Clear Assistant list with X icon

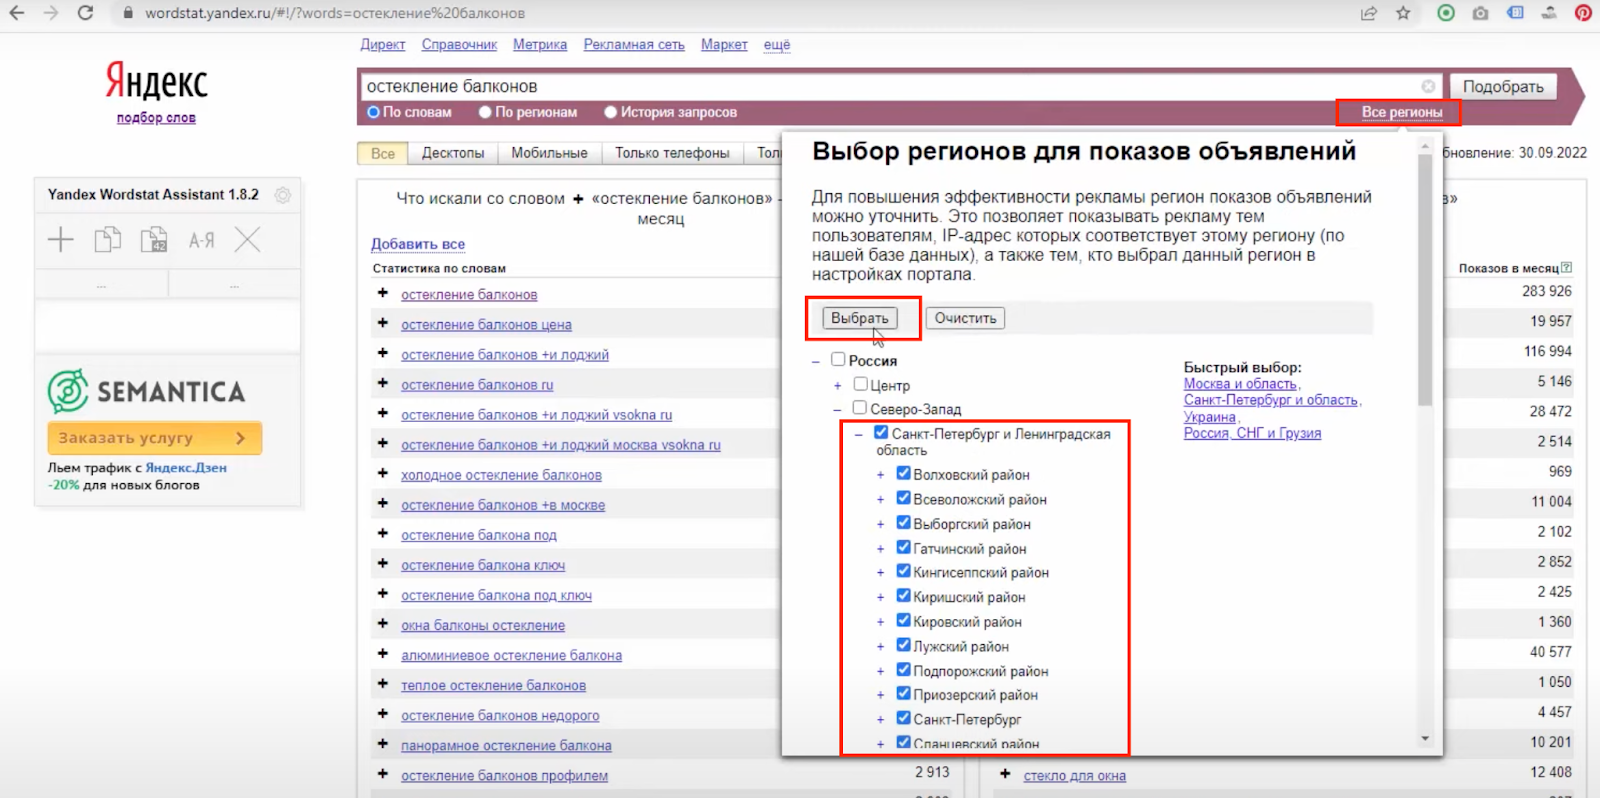coord(248,240)
